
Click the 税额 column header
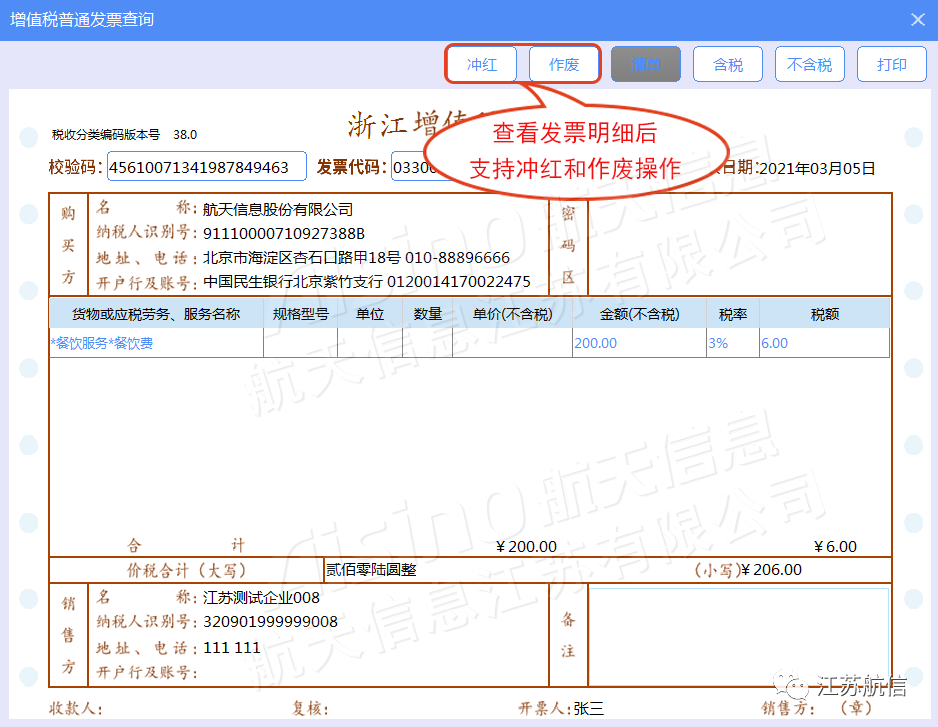click(824, 314)
